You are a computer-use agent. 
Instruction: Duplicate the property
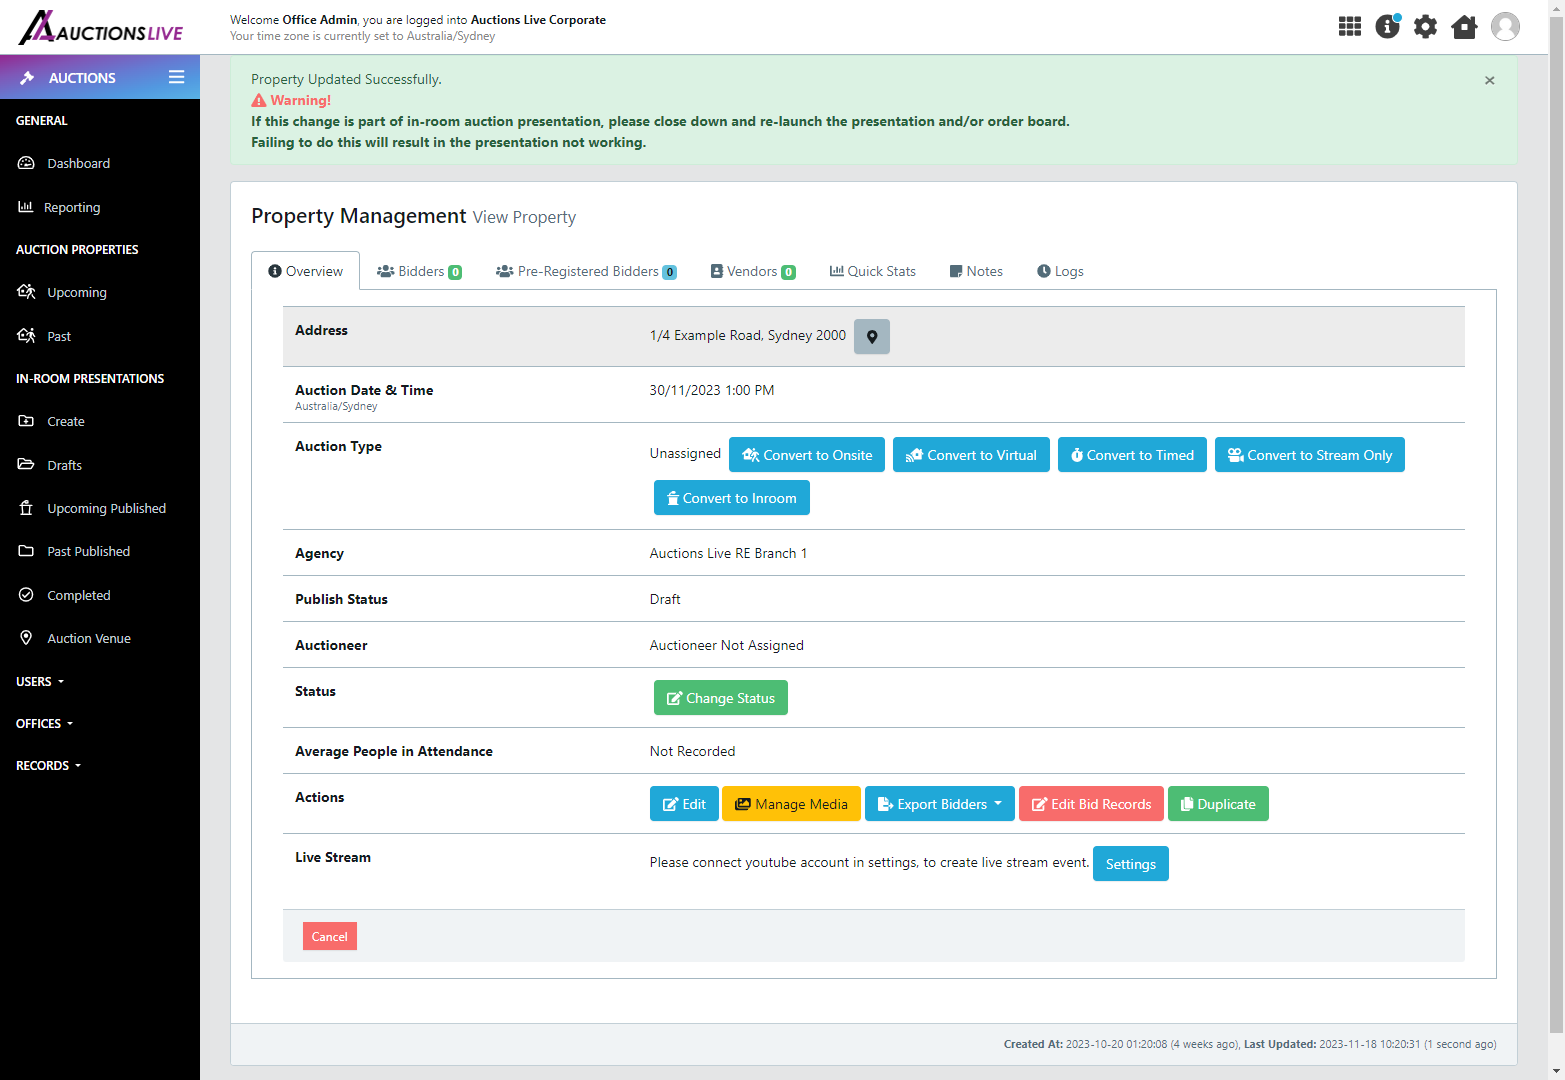point(1218,804)
